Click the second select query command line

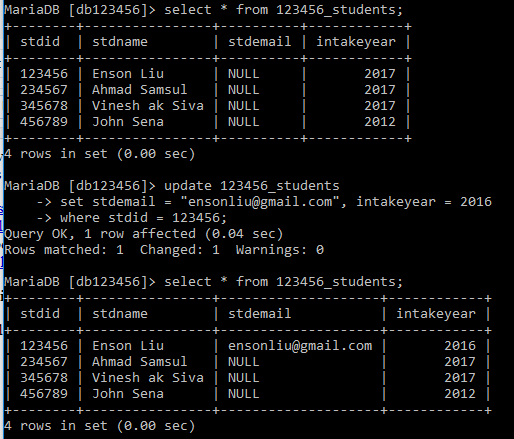[203, 282]
